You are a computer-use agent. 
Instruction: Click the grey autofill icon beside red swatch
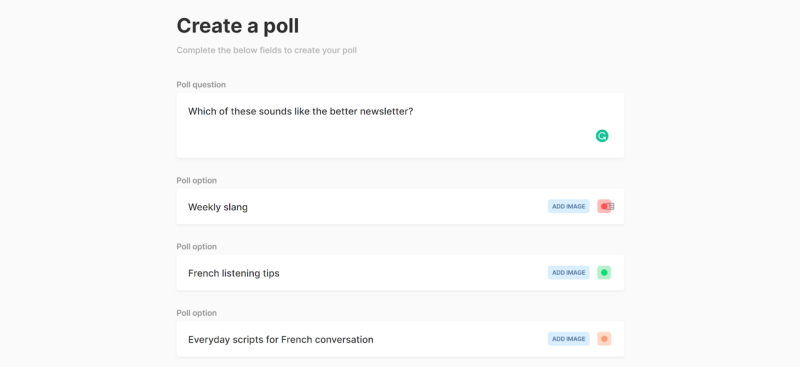tap(611, 206)
